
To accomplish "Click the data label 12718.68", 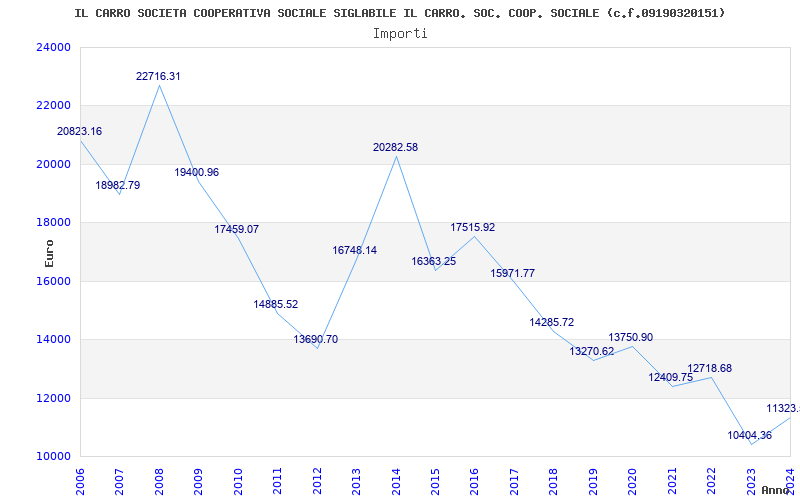I will click(x=710, y=368).
